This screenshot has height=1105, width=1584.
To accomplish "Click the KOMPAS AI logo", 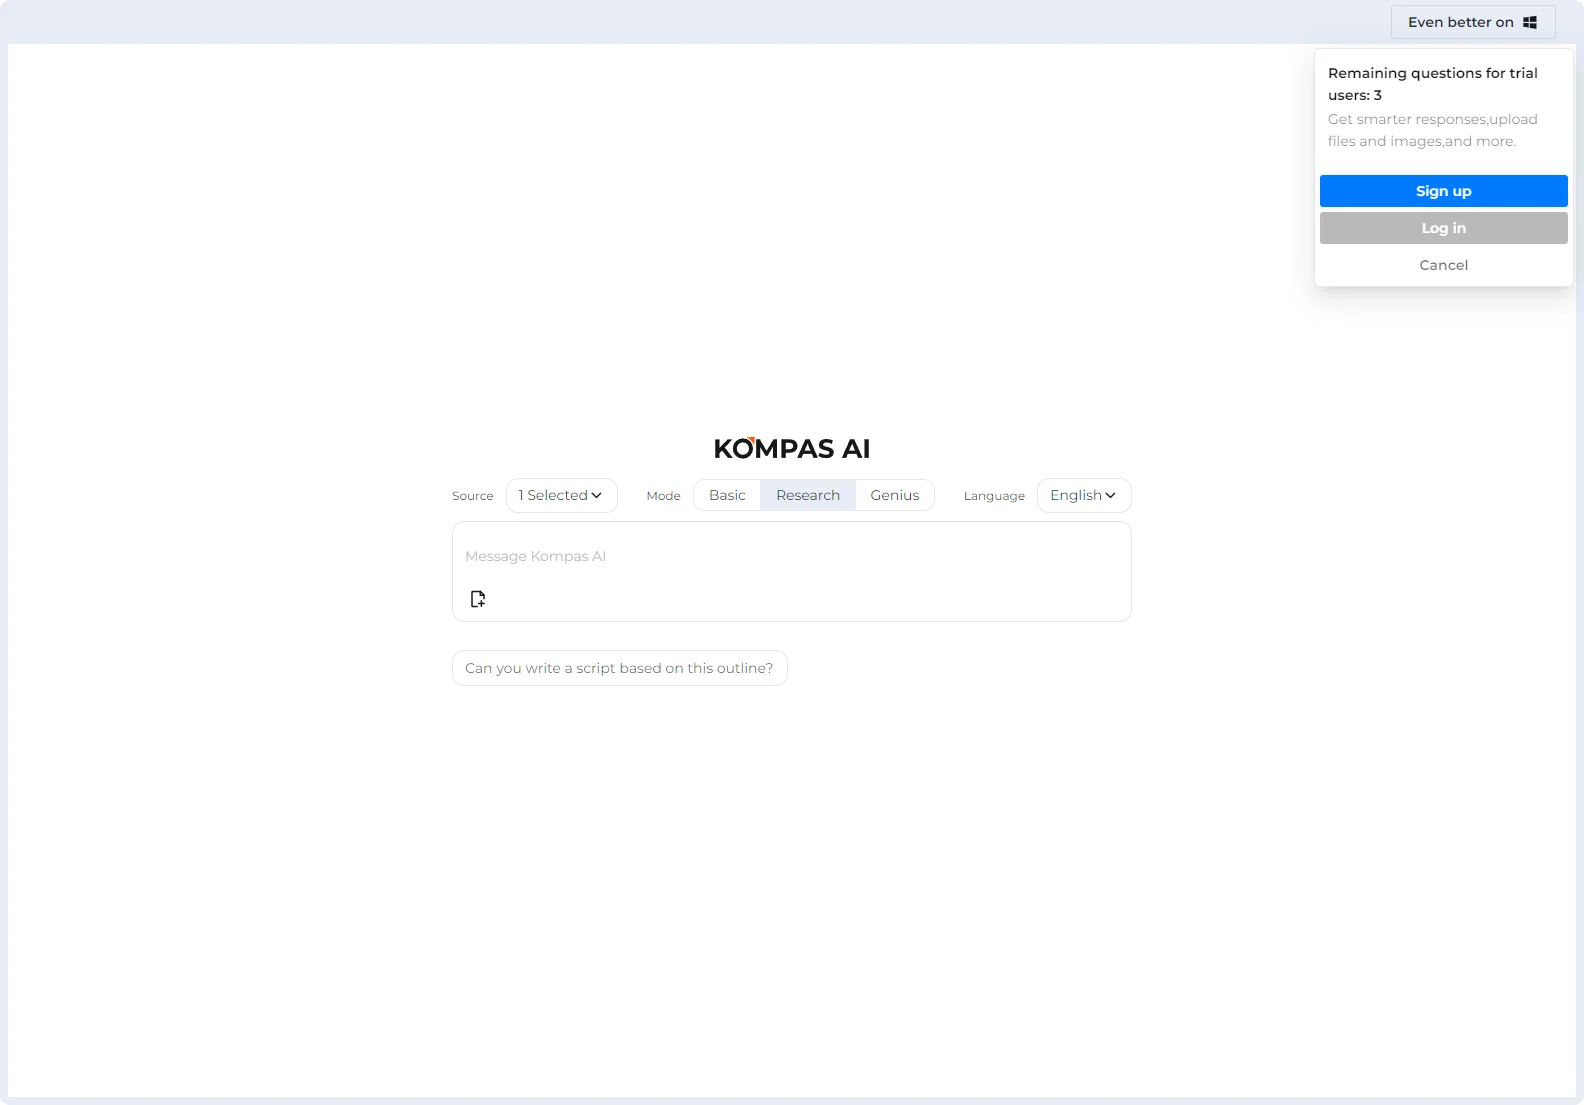I will 791,448.
